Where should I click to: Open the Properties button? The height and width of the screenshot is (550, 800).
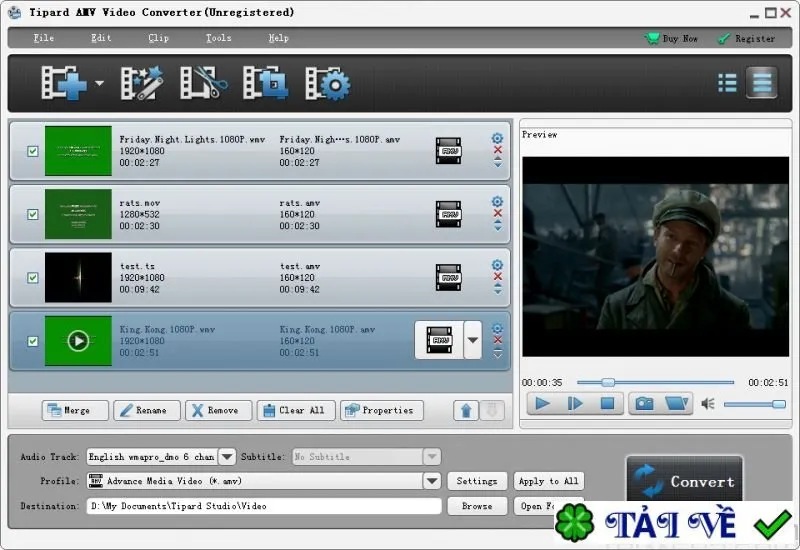coord(382,410)
